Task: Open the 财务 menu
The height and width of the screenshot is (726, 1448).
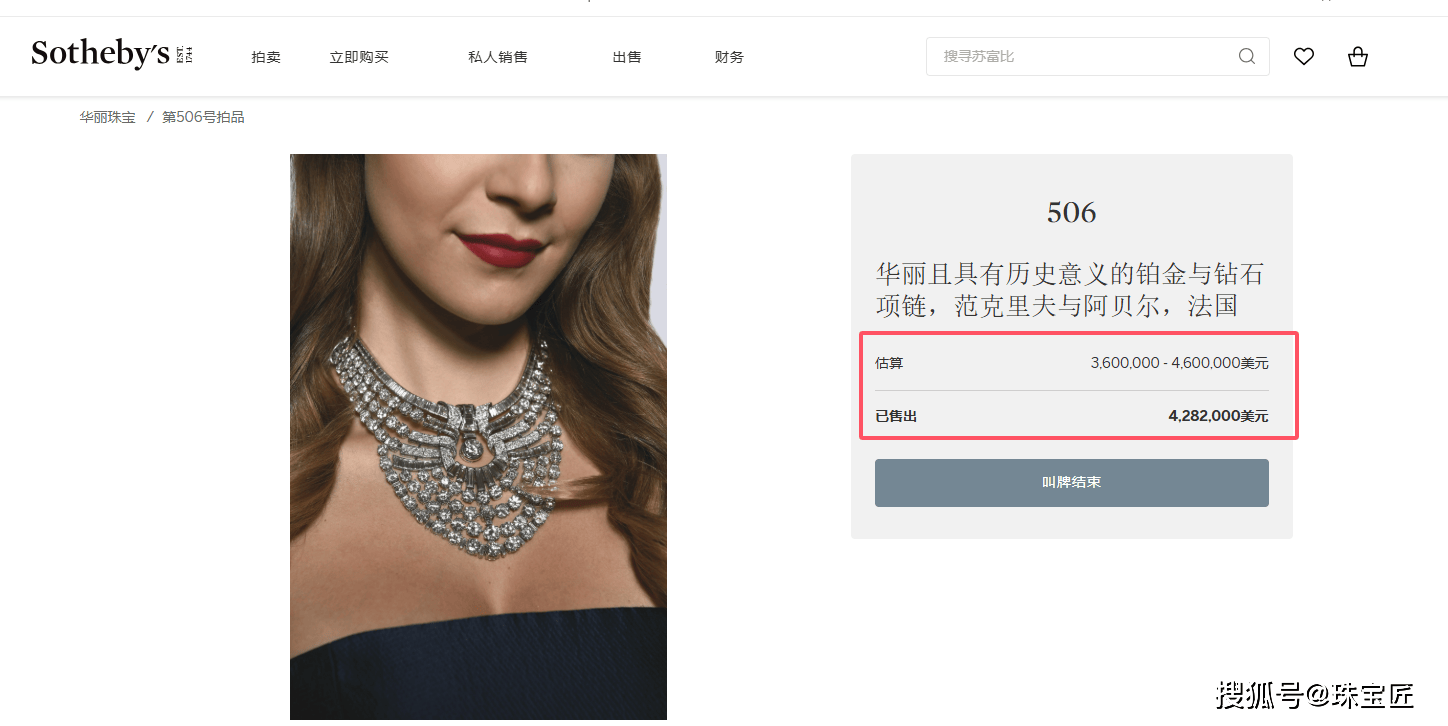Action: [x=729, y=57]
